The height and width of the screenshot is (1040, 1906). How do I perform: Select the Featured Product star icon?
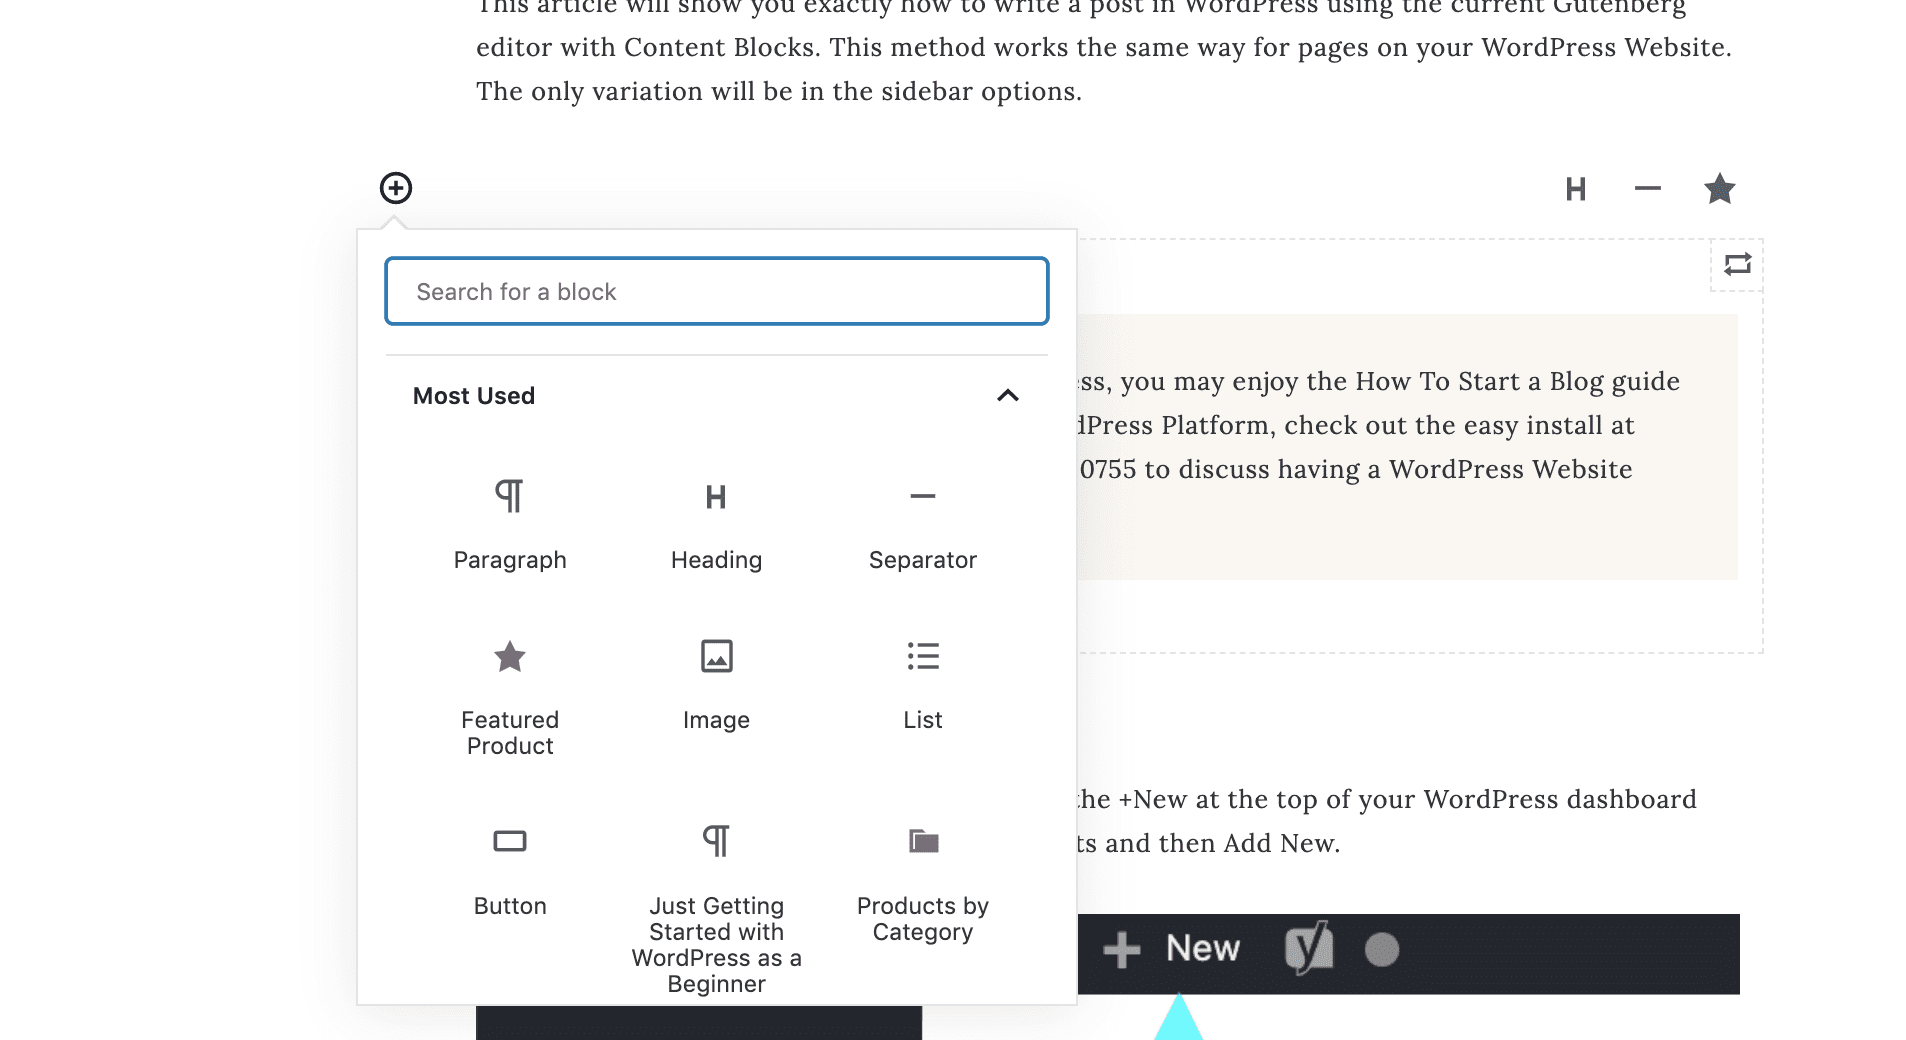pos(510,657)
